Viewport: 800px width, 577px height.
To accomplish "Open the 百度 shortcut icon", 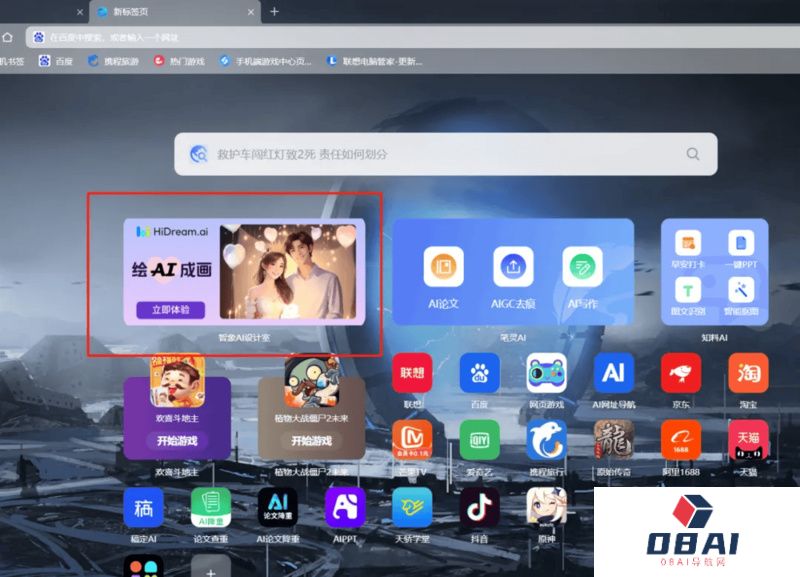I will click(479, 375).
